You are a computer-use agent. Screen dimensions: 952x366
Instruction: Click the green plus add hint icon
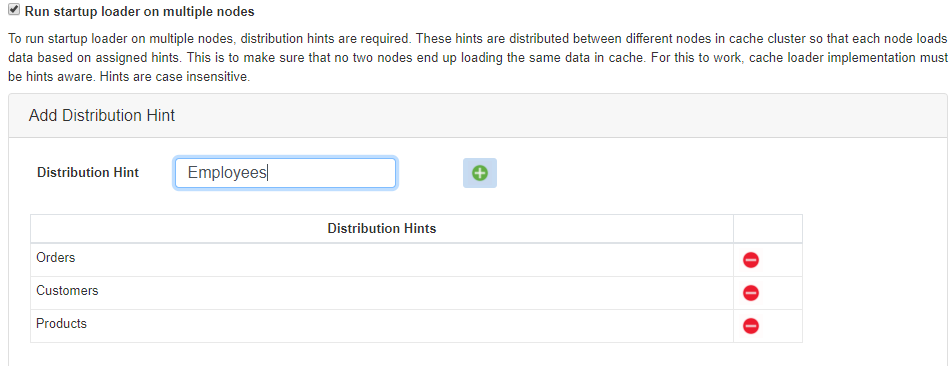(480, 173)
